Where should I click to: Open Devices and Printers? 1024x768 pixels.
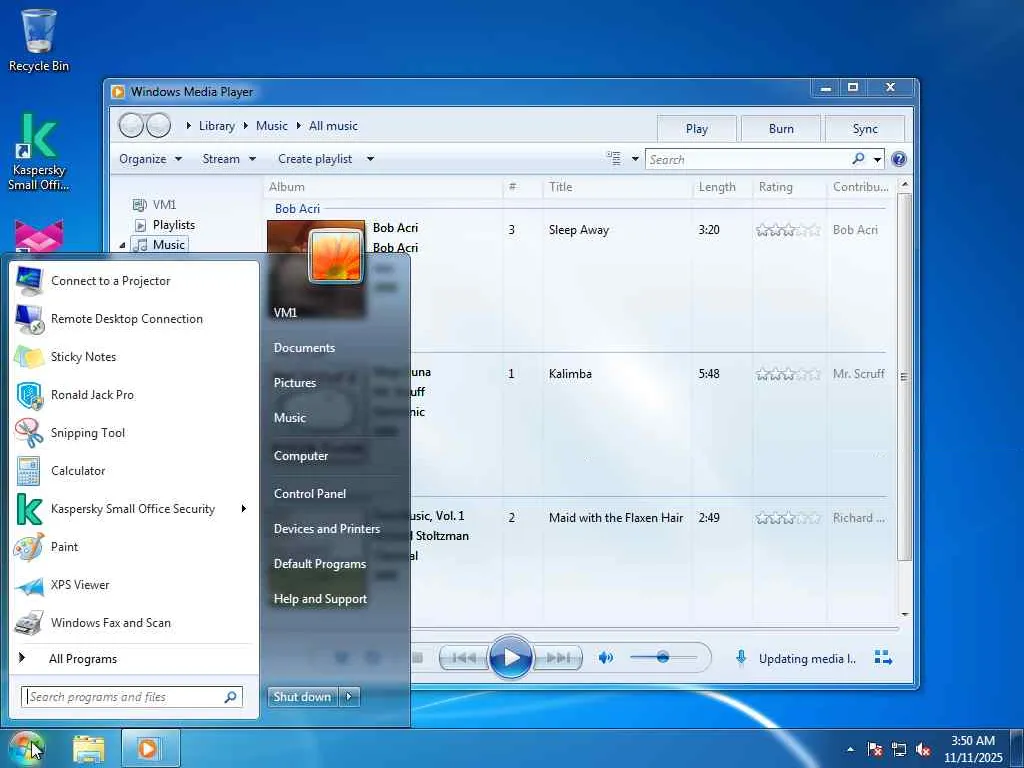(x=327, y=529)
